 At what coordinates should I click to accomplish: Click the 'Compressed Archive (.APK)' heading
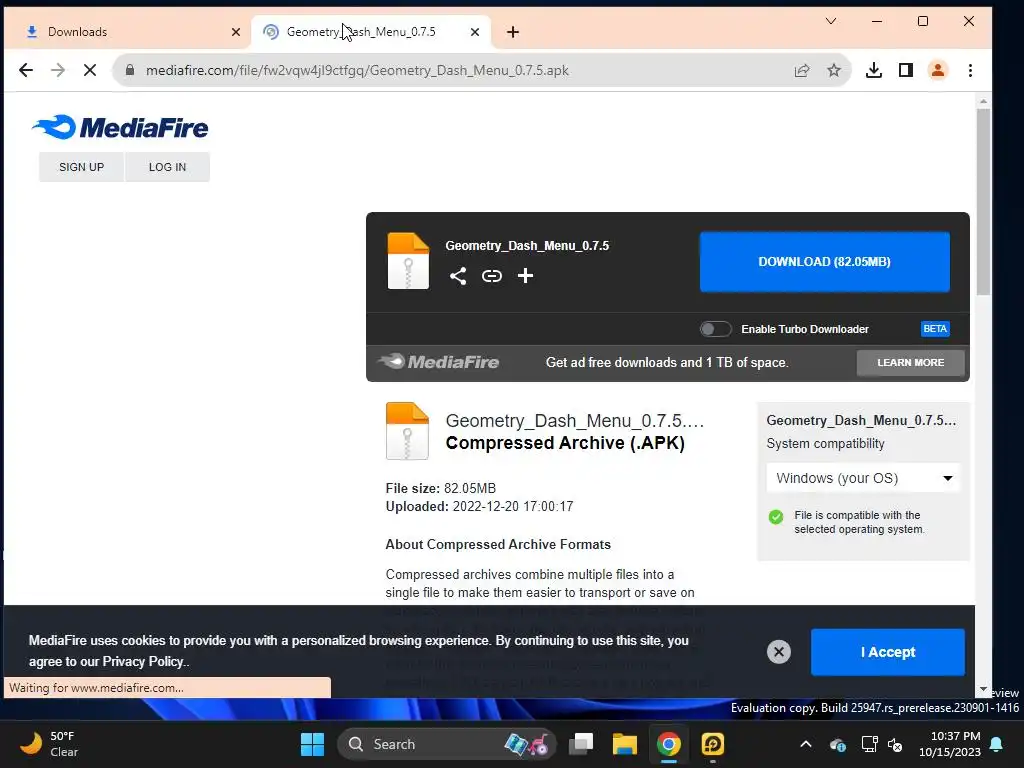click(565, 443)
